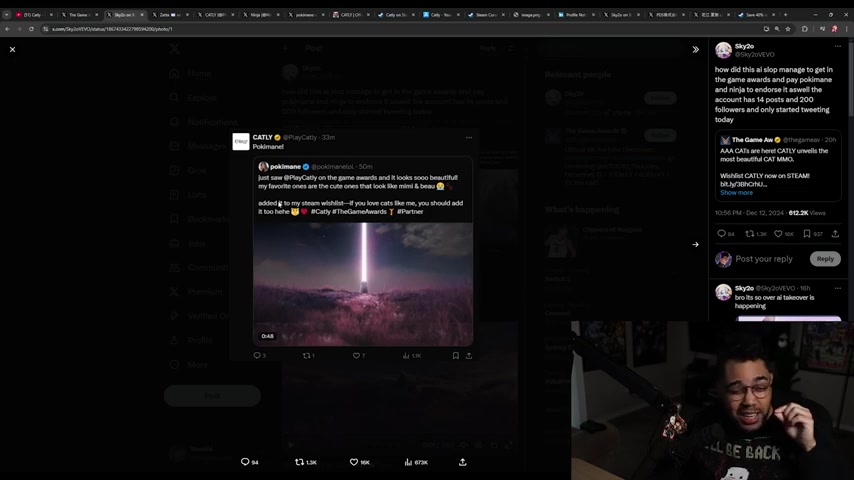The image size is (854, 480).
Task: Open The Game Awards quoted post header
Action: click(x=776, y=140)
